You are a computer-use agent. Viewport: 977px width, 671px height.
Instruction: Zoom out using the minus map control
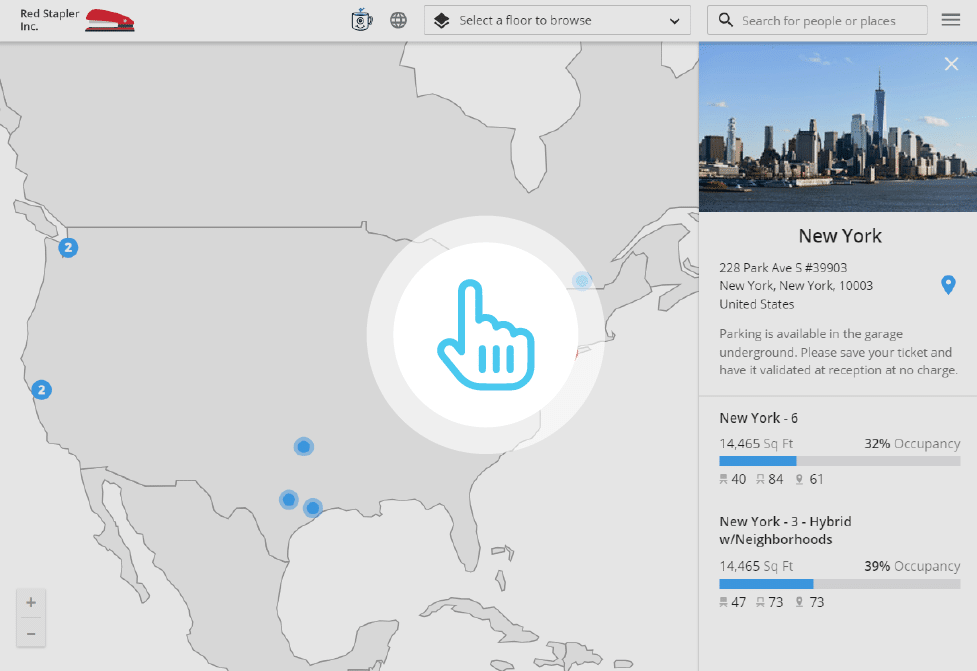click(x=30, y=633)
